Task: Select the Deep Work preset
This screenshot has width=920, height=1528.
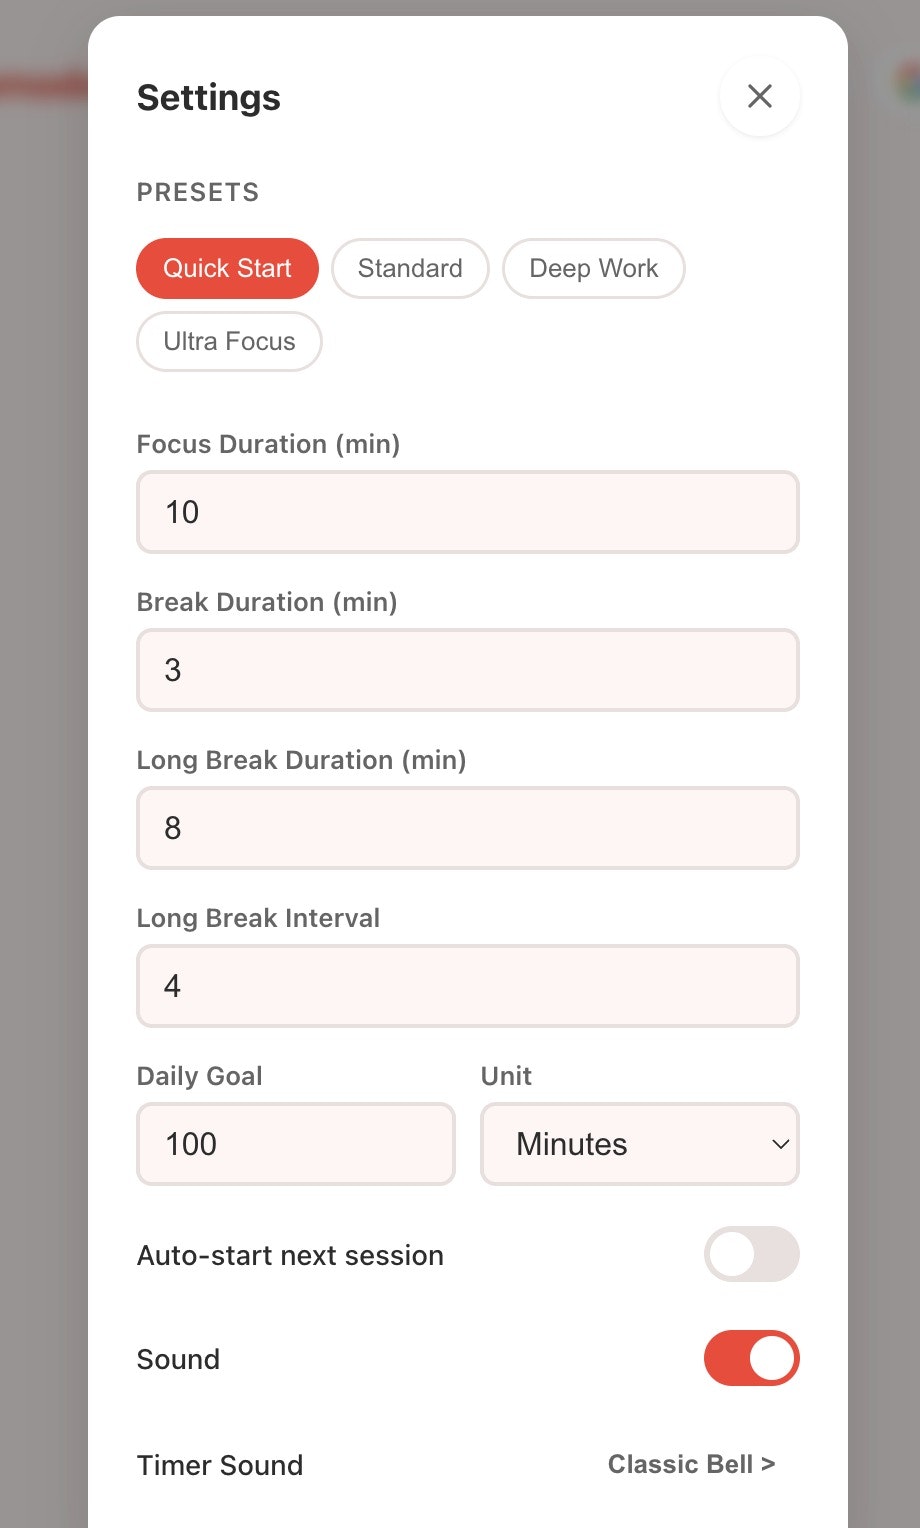Action: click(x=594, y=268)
